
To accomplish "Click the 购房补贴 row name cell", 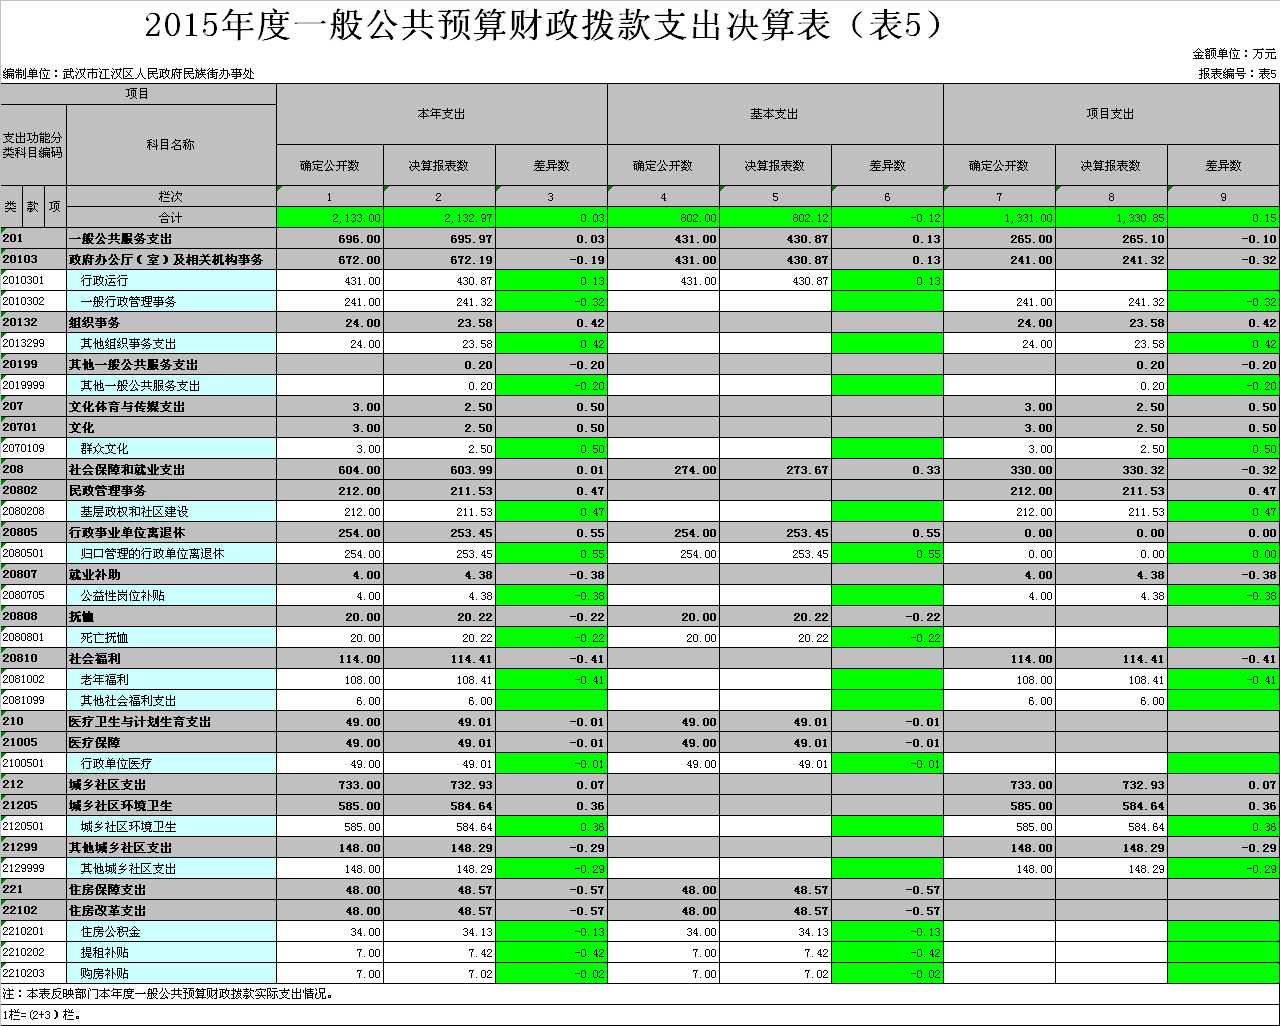I will point(171,974).
